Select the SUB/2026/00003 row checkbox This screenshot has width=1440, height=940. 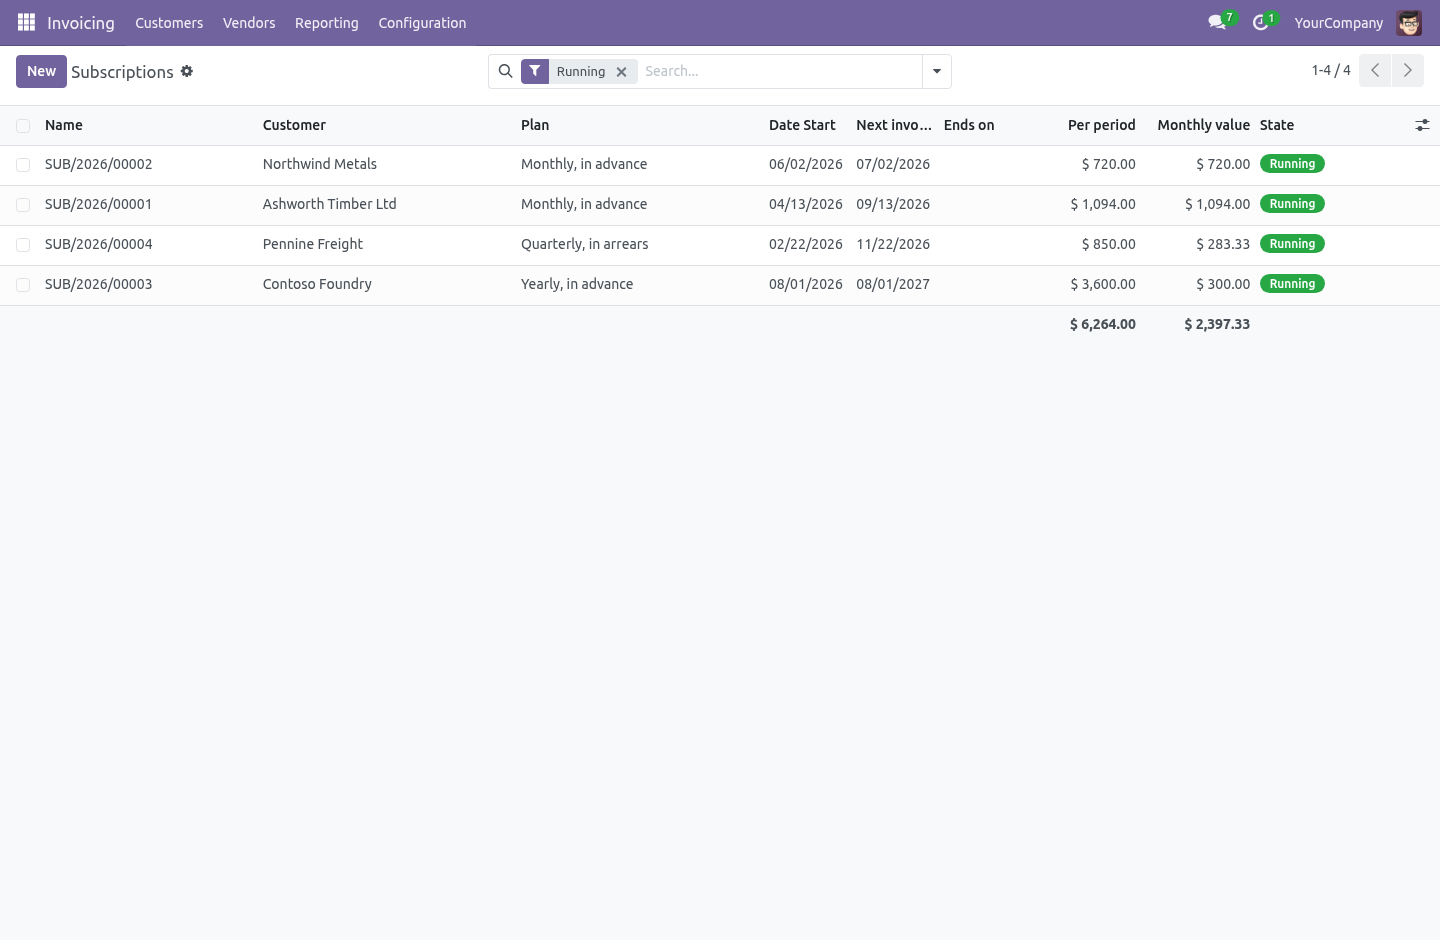[x=23, y=285]
